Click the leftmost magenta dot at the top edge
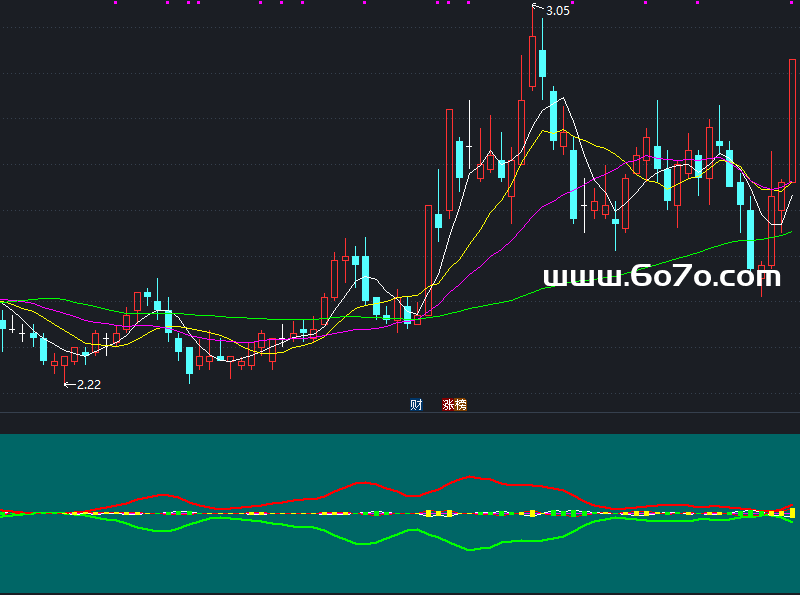This screenshot has width=800, height=595. pyautogui.click(x=115, y=2)
